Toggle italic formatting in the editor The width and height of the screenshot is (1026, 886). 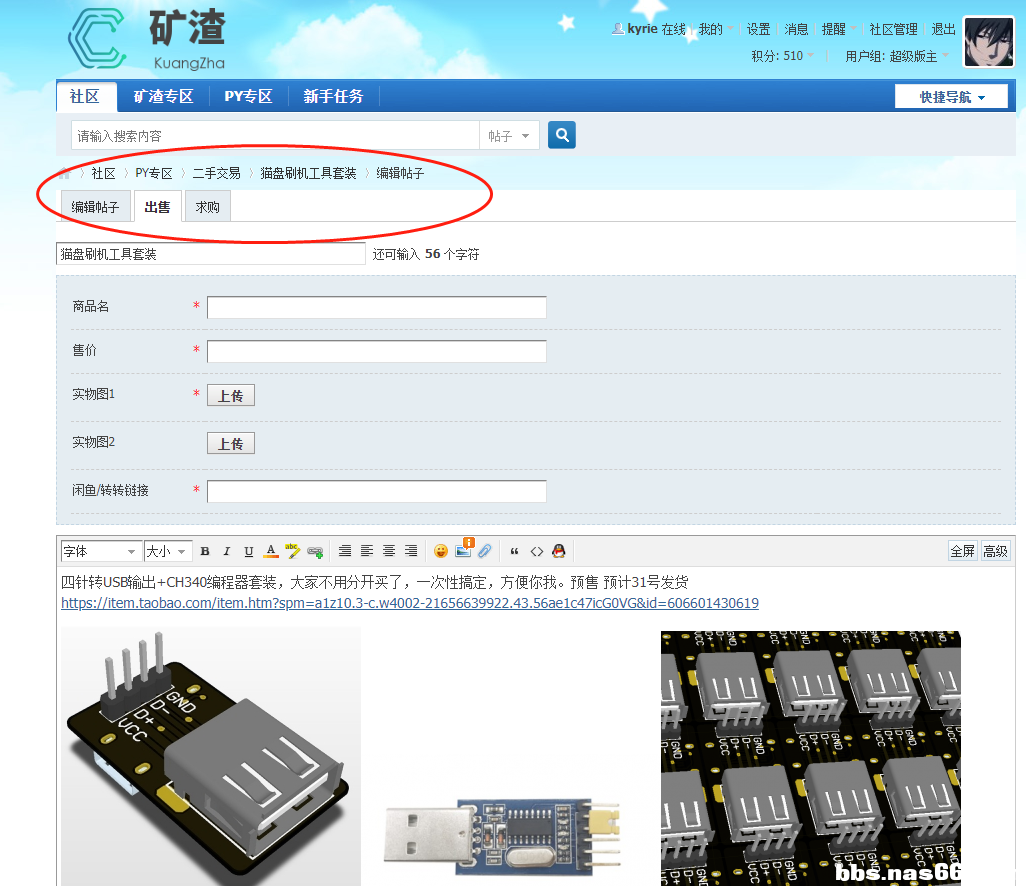227,551
